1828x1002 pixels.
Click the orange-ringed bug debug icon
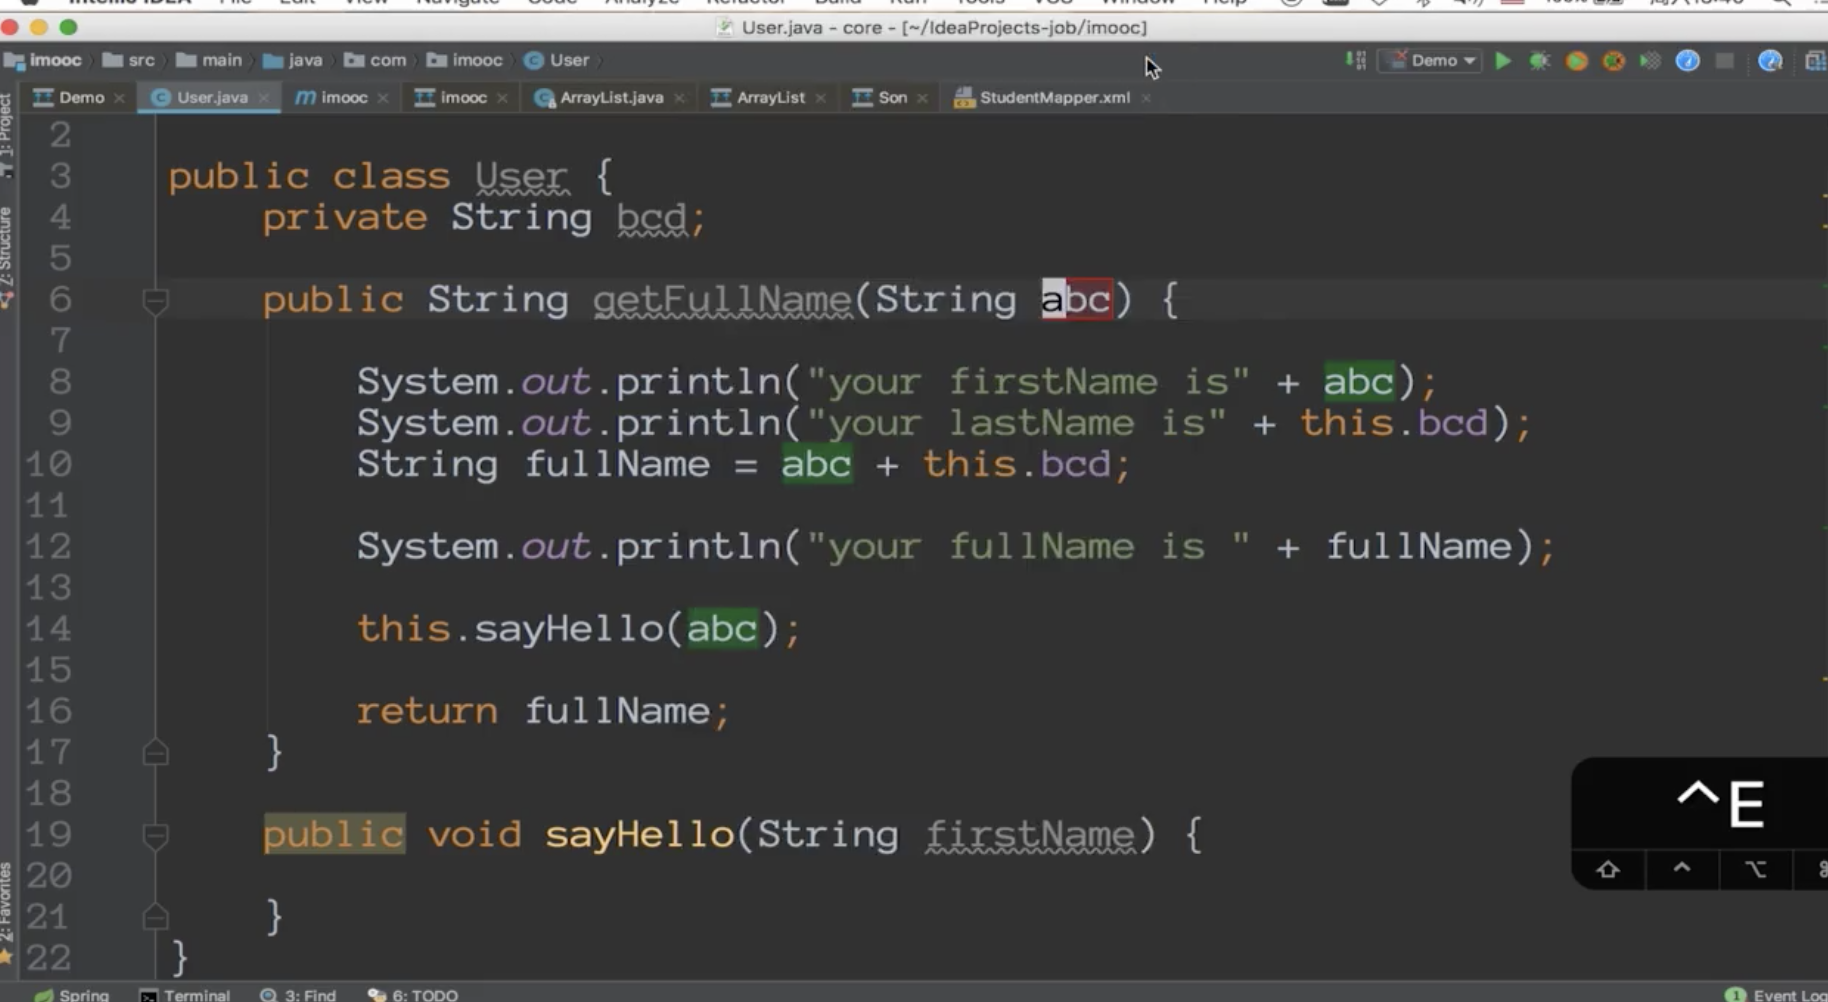coord(1613,61)
